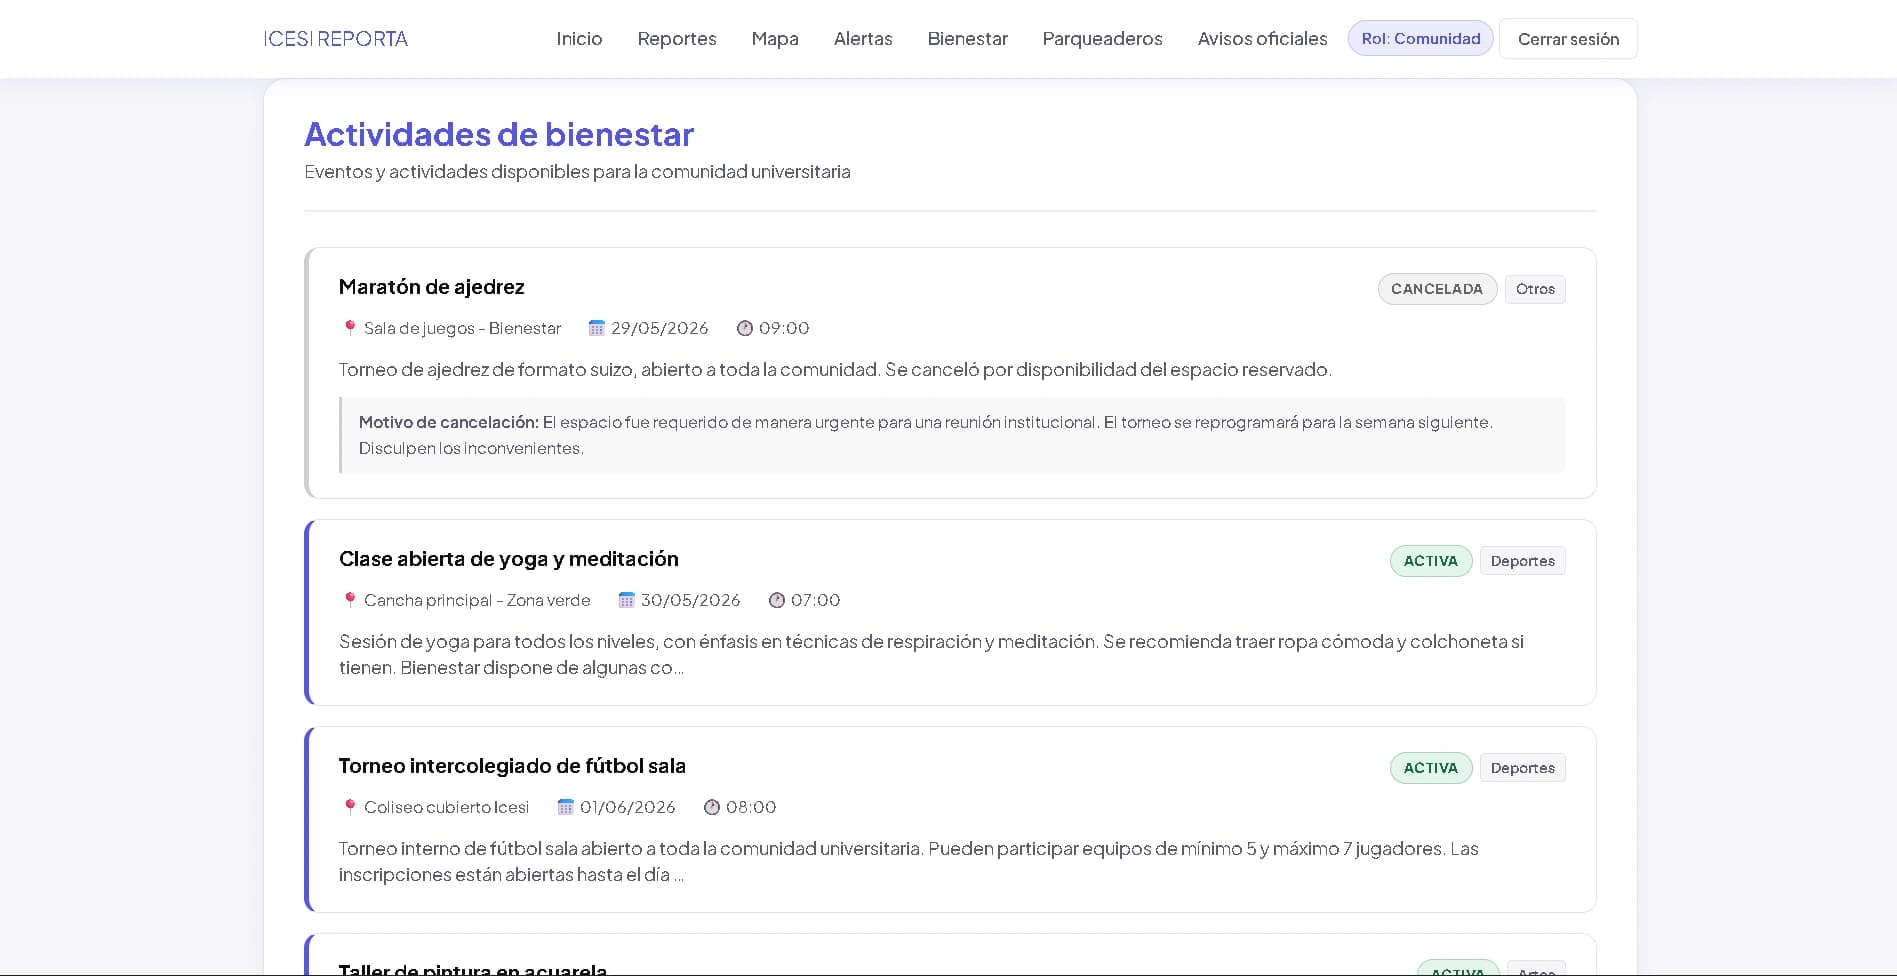
Task: Click the location pin icon for Maratón de ajedrez
Action: point(350,328)
